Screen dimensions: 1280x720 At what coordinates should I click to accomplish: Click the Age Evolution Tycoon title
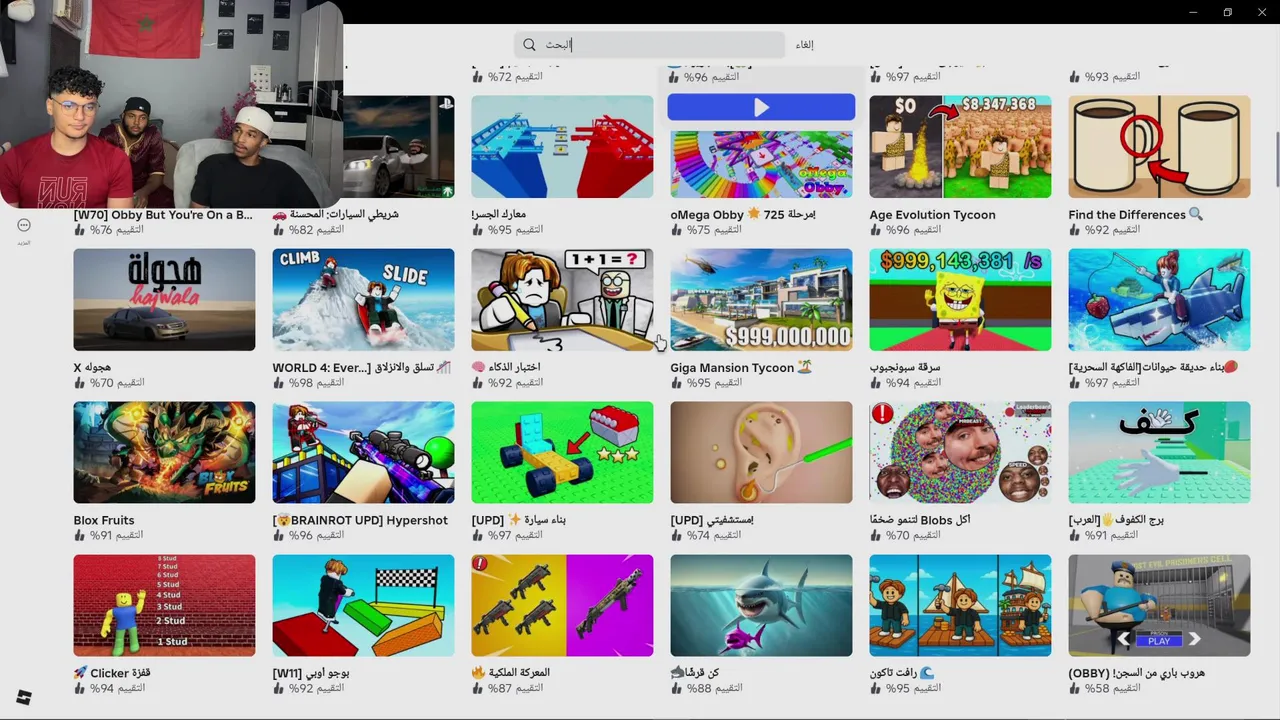(x=932, y=214)
